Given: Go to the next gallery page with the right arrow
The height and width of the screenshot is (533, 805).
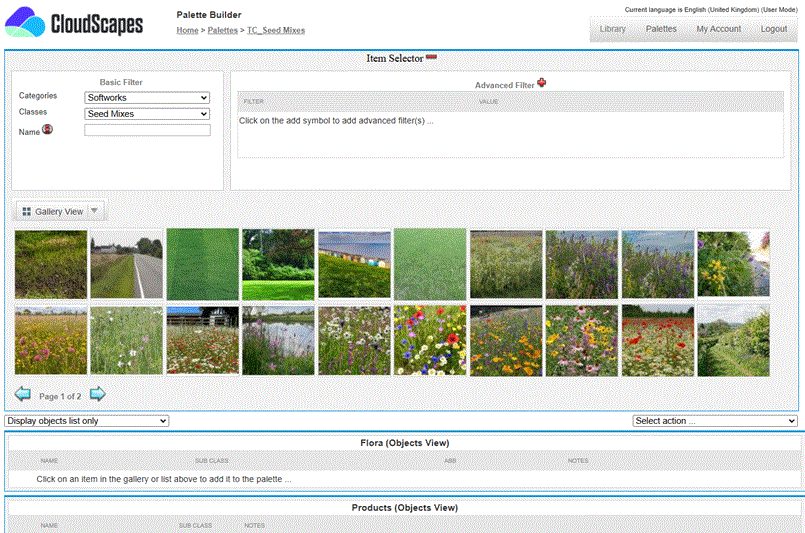Looking at the screenshot, I should 98,394.
